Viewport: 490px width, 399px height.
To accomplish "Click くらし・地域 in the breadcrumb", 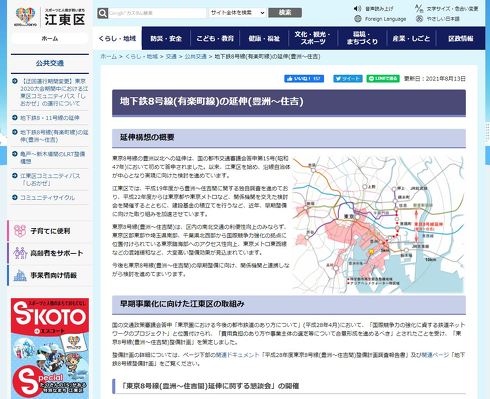I will tap(141, 57).
